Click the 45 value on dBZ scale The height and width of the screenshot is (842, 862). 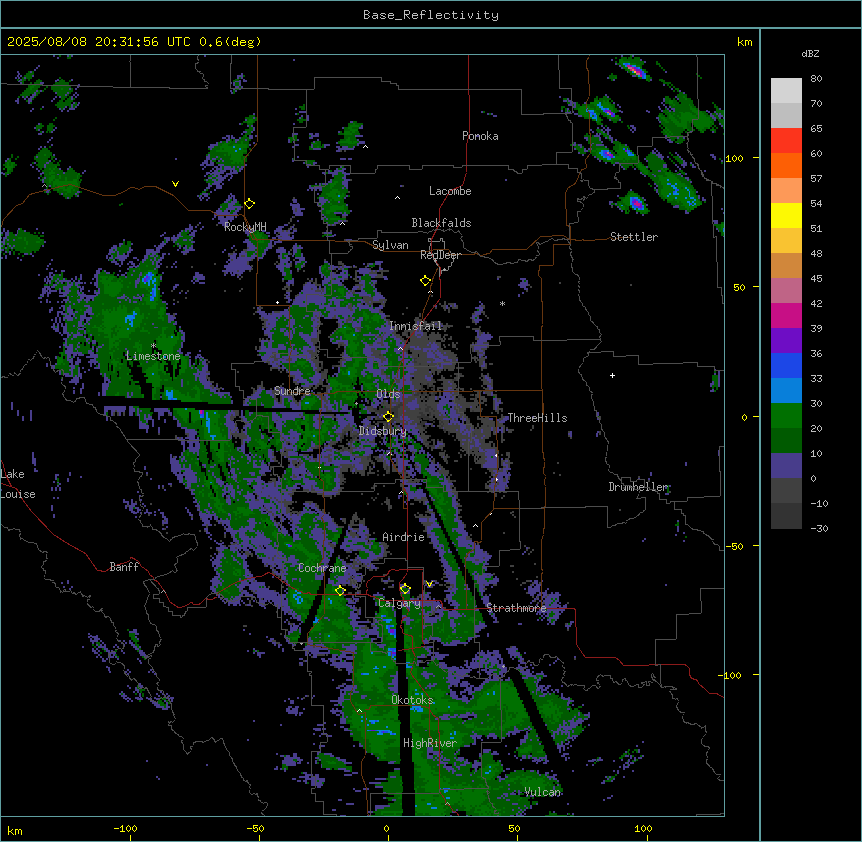816,279
